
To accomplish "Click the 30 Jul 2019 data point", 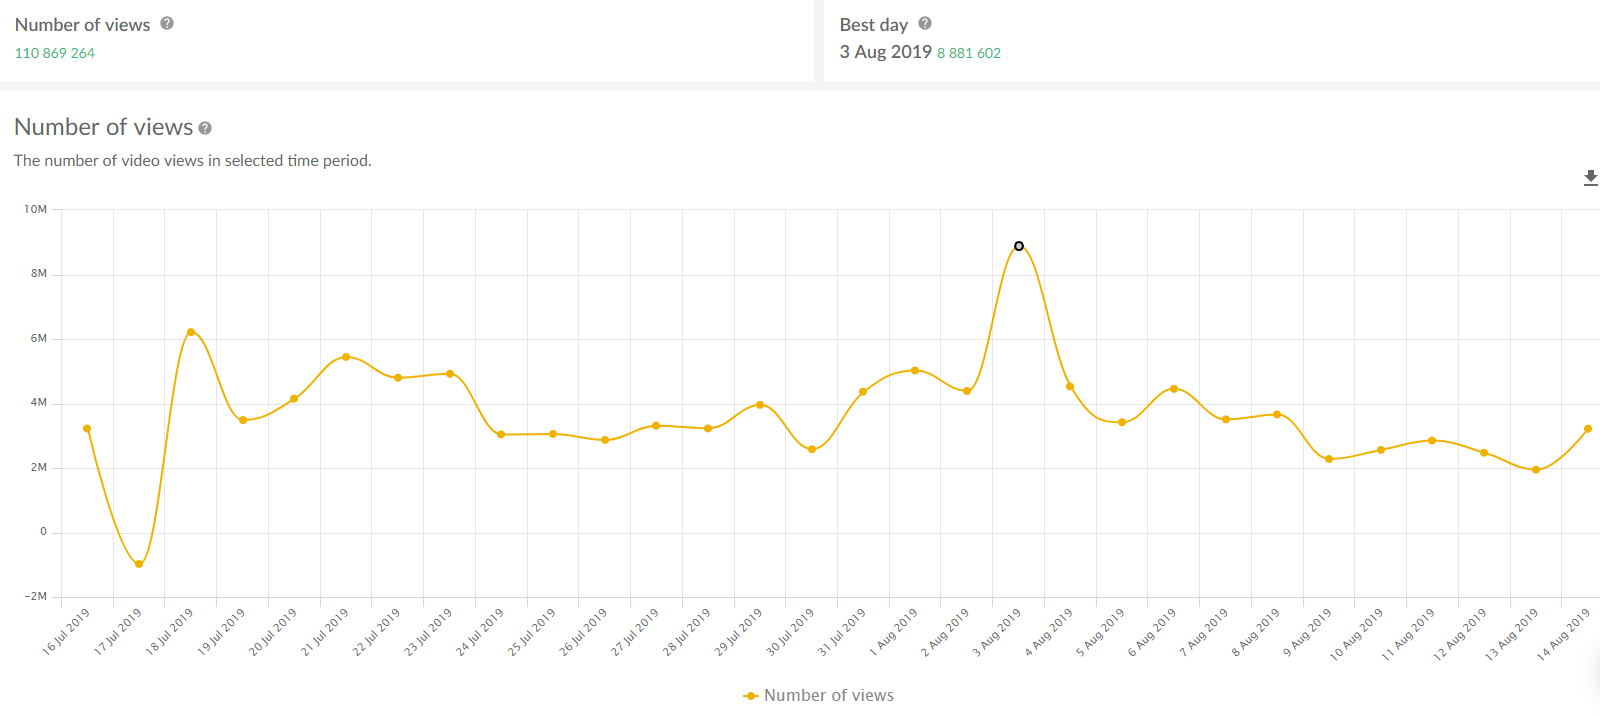I will click(x=812, y=450).
